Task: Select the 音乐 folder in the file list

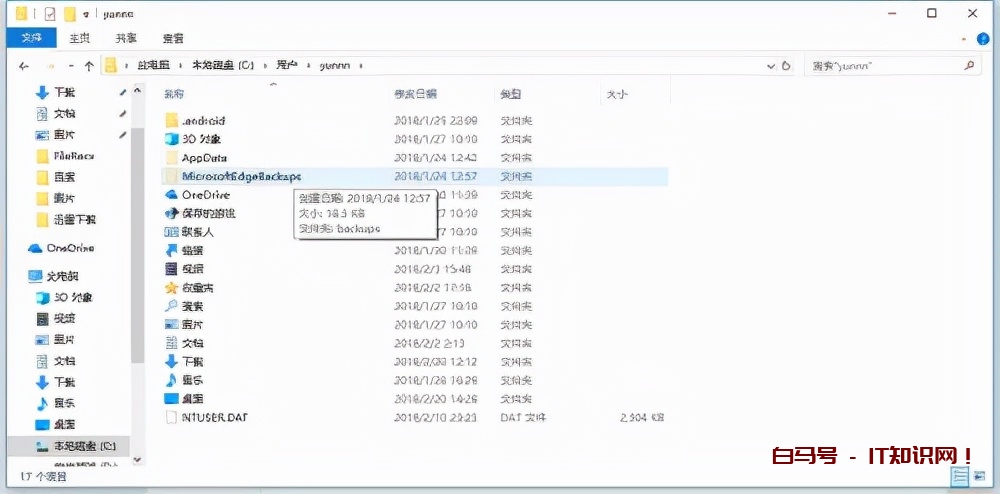Action: tap(184, 380)
